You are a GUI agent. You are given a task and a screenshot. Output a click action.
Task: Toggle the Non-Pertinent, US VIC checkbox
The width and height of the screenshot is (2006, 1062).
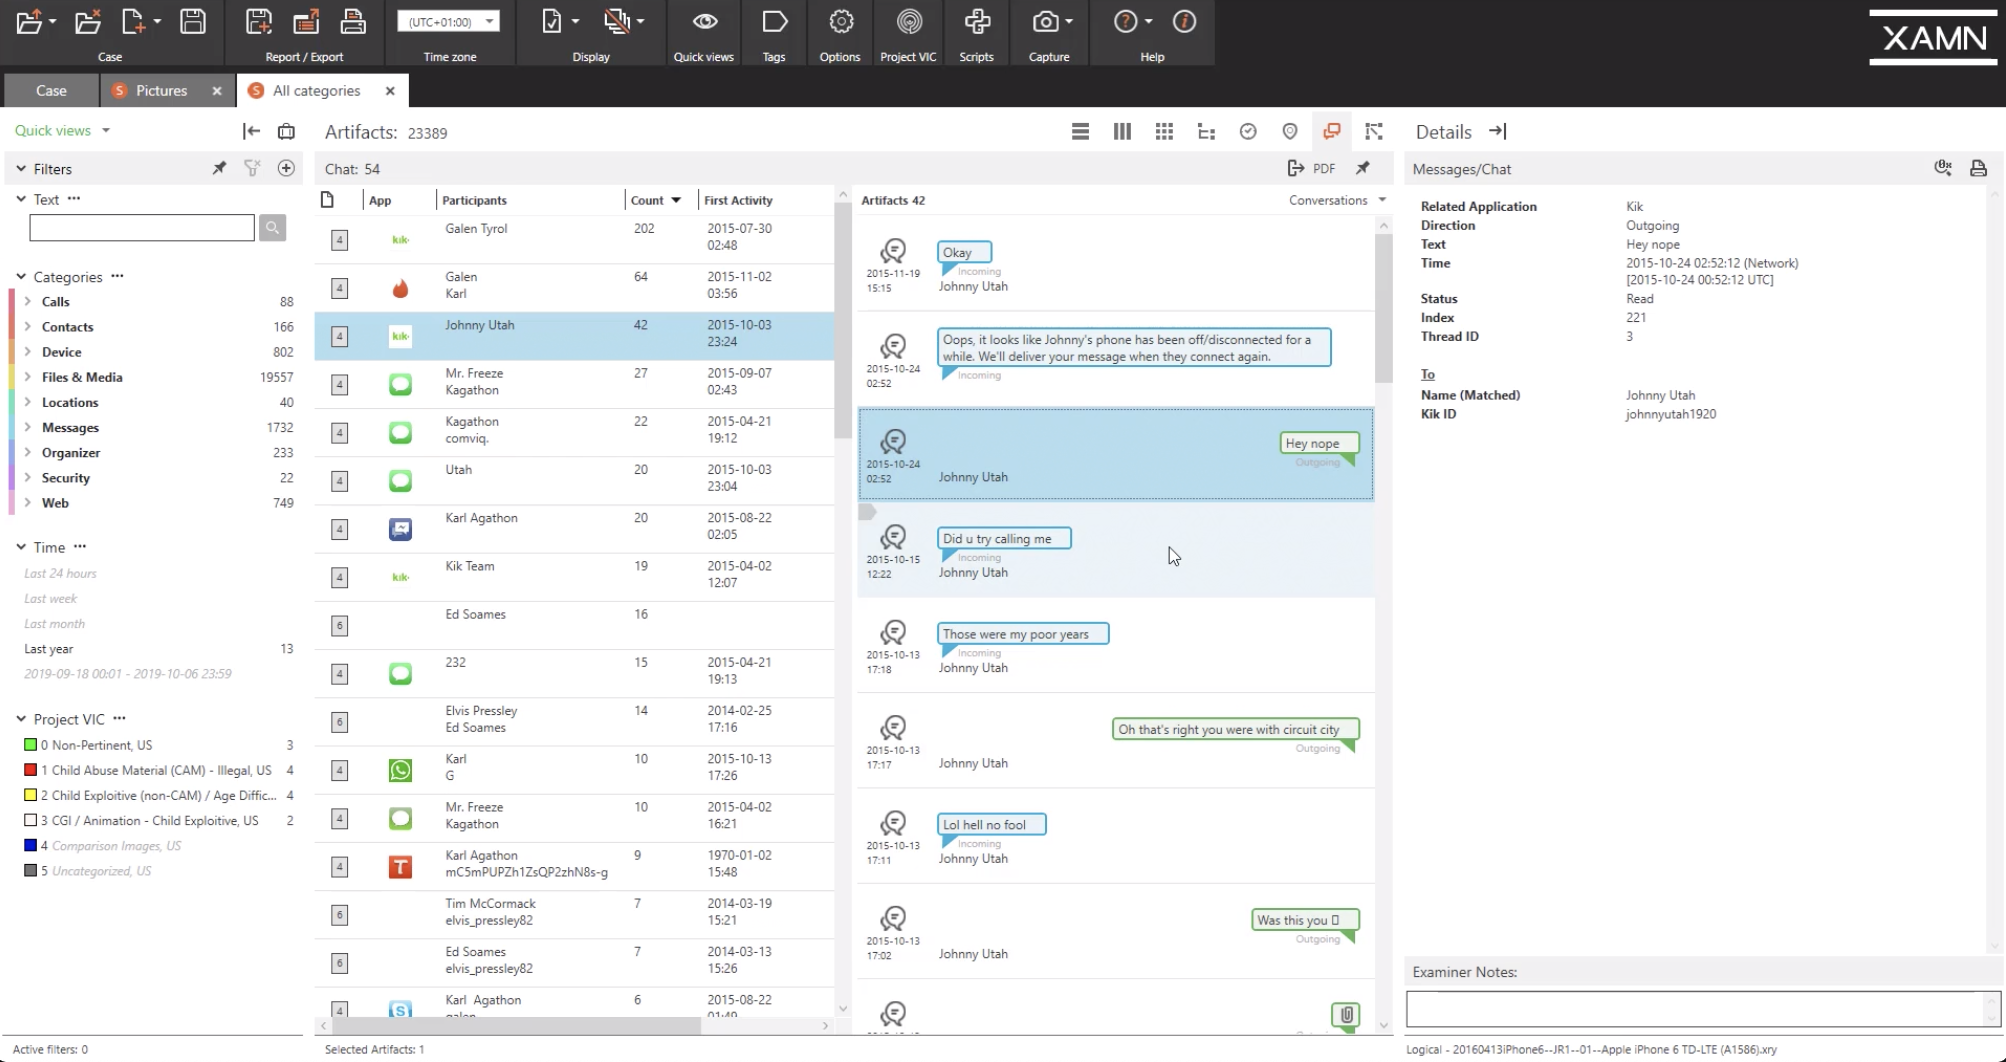(30, 745)
